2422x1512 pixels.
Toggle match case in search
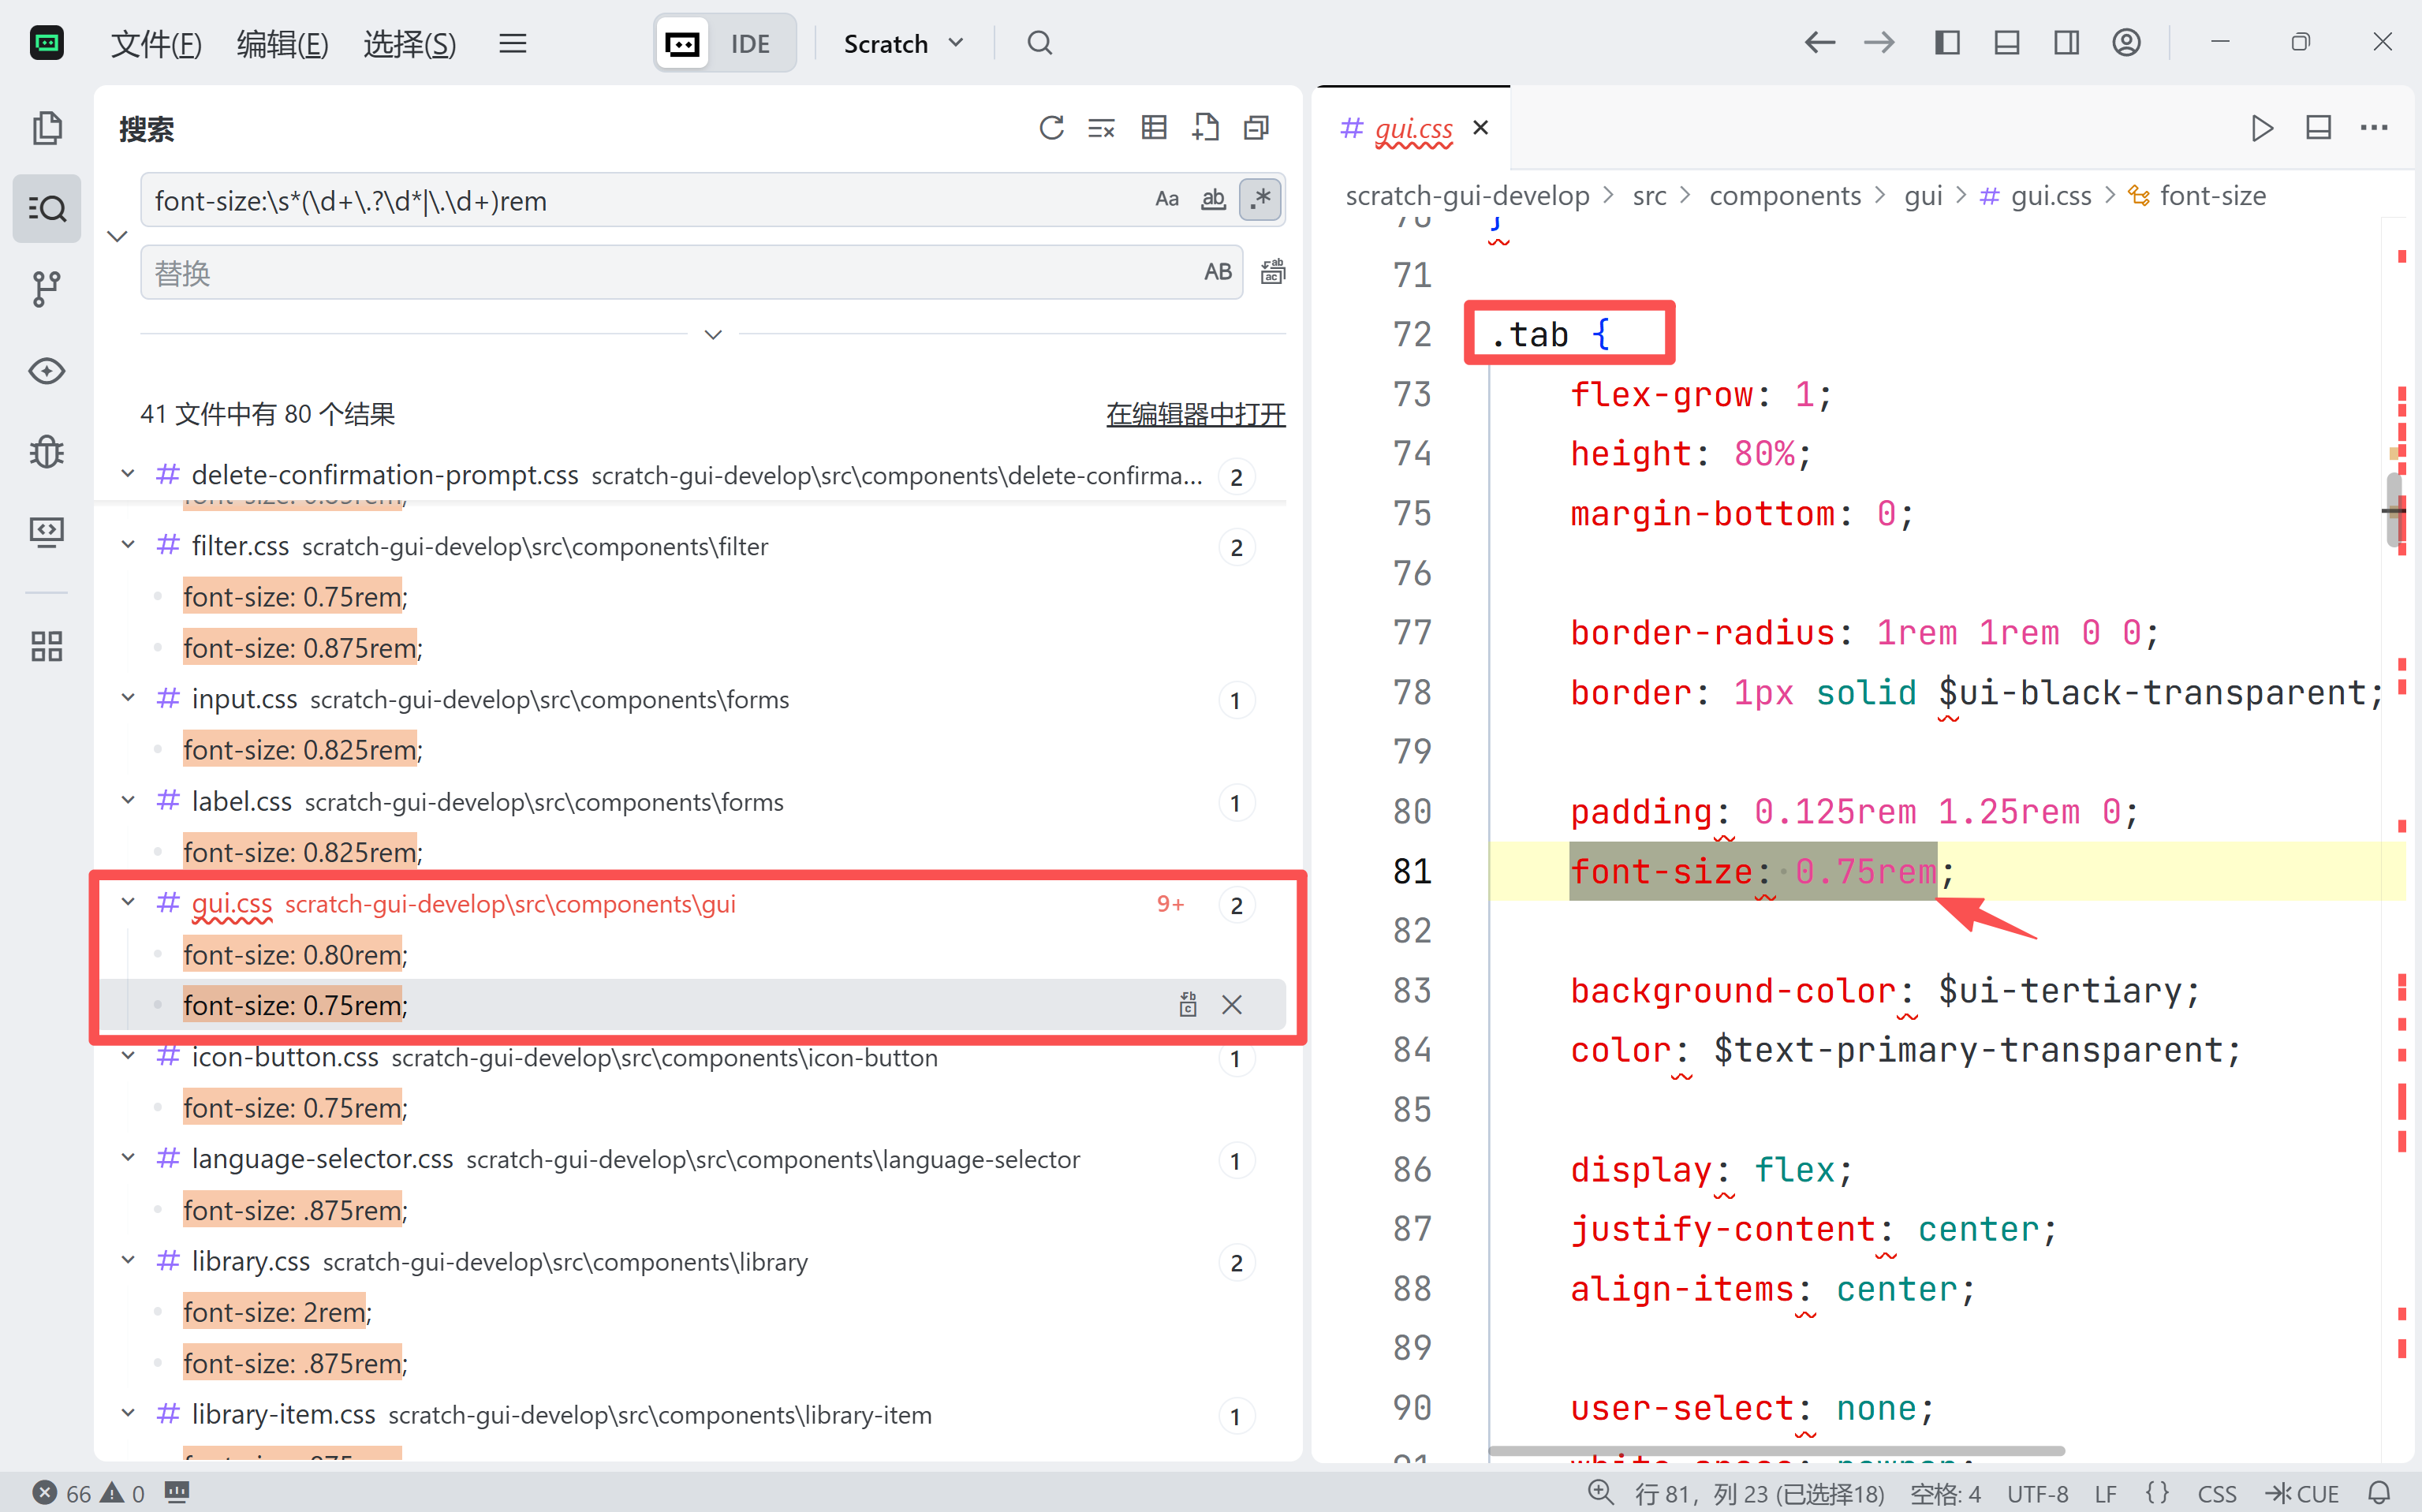coord(1166,200)
